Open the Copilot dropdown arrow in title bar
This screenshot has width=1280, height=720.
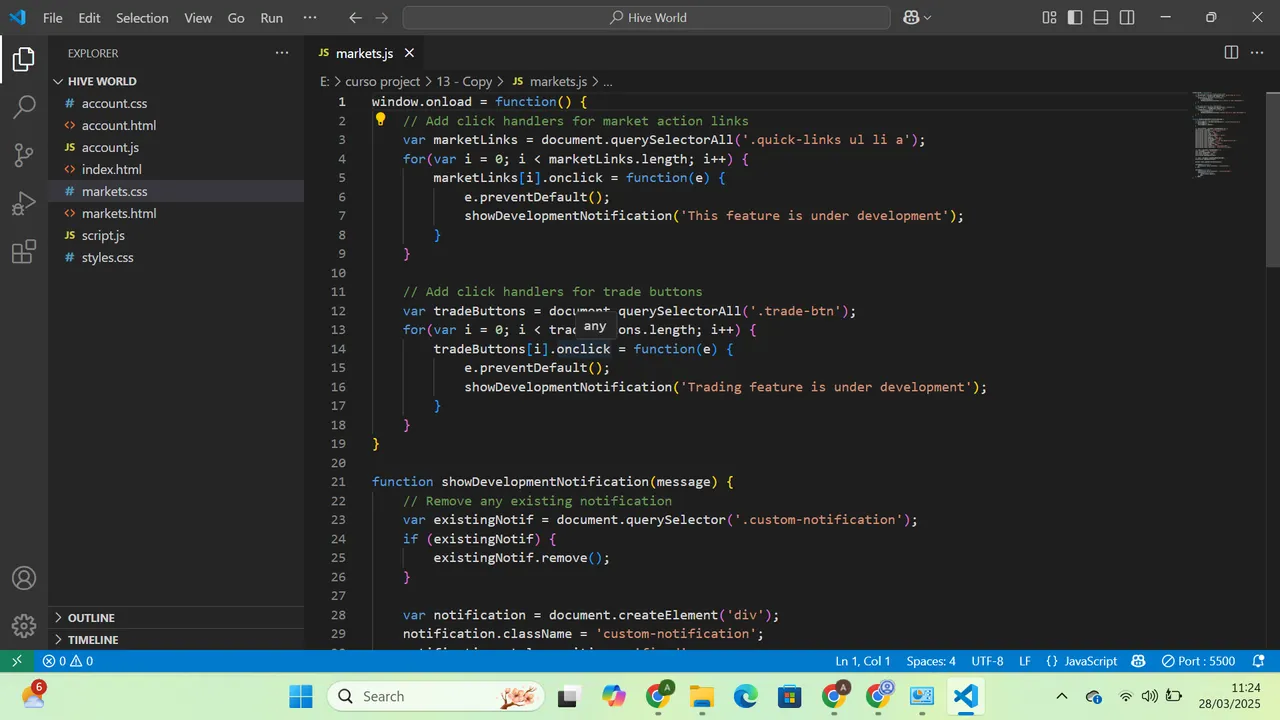pyautogui.click(x=927, y=18)
